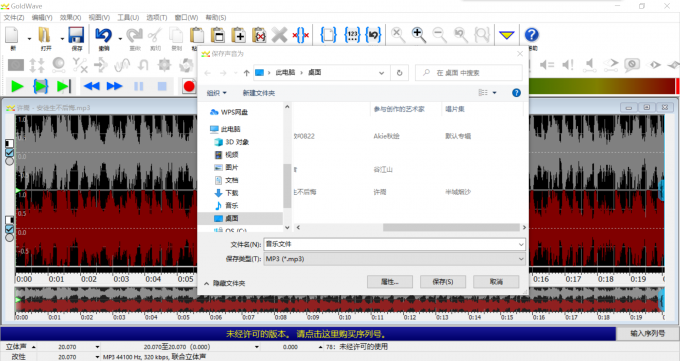The width and height of the screenshot is (680, 361).
Task: Click the New file icon in GoldWave toolbar
Action: click(12, 35)
